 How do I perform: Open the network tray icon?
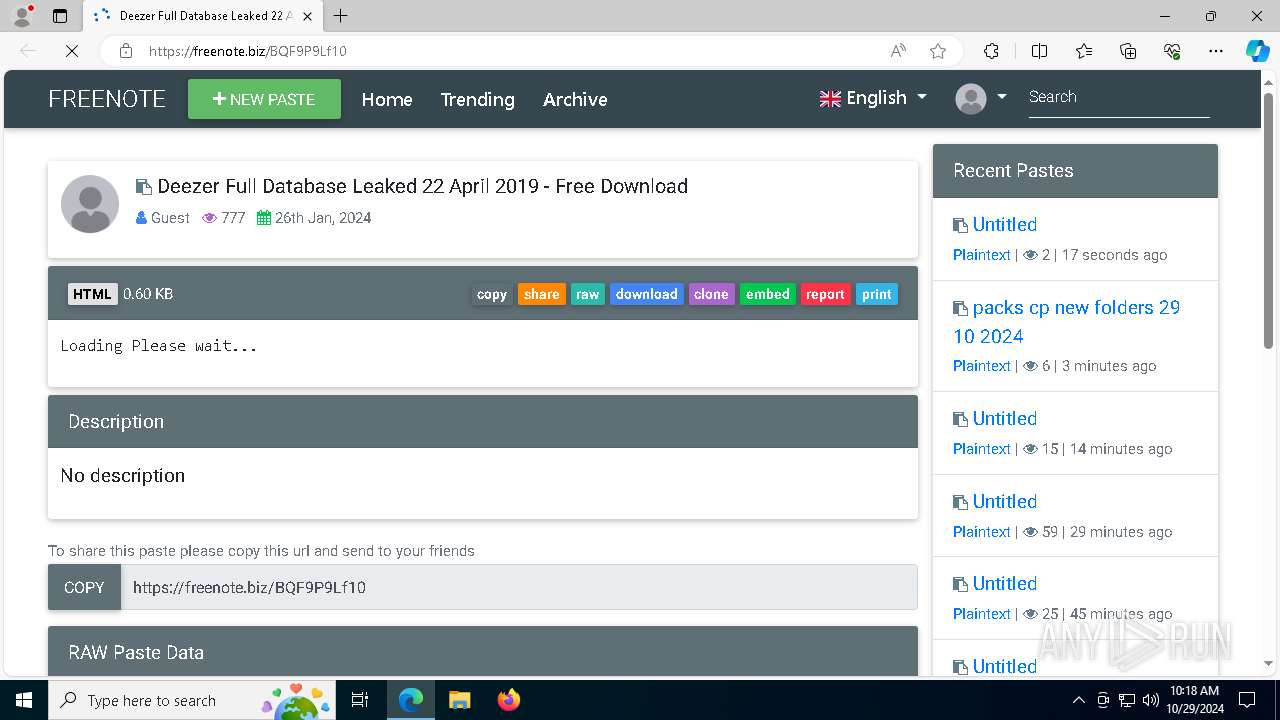(x=1127, y=700)
